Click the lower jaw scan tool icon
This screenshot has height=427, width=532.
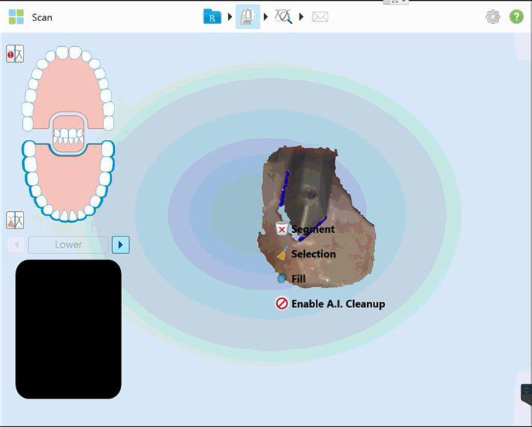click(x=15, y=220)
